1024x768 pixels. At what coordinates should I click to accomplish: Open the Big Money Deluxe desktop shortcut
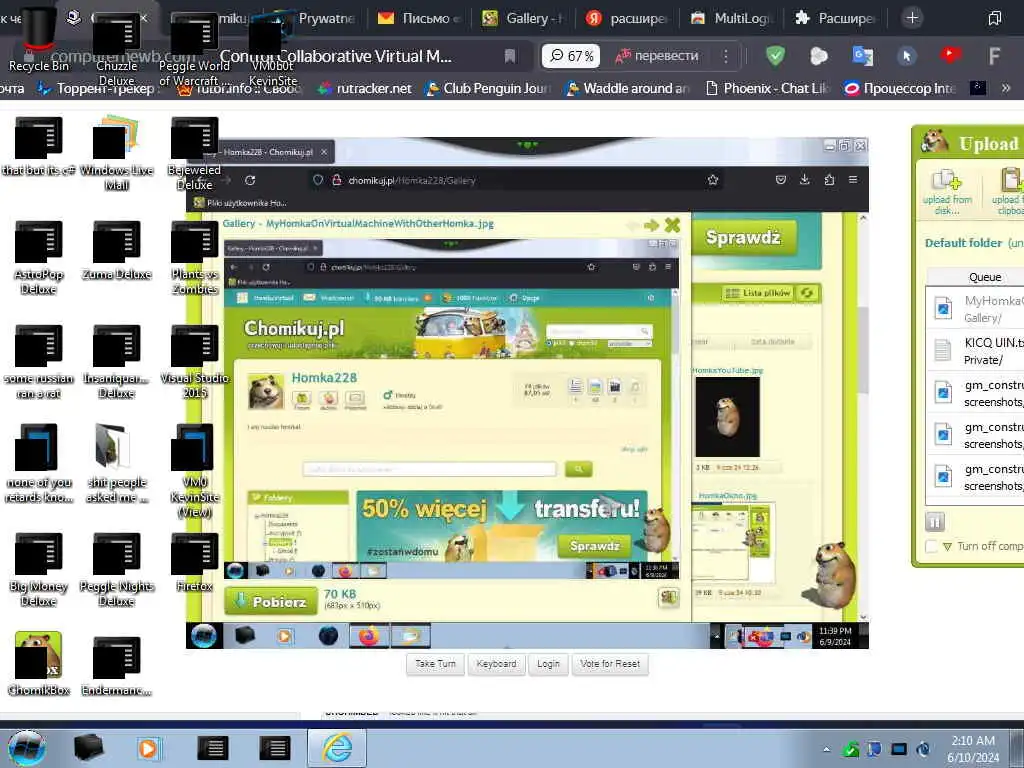(x=39, y=569)
